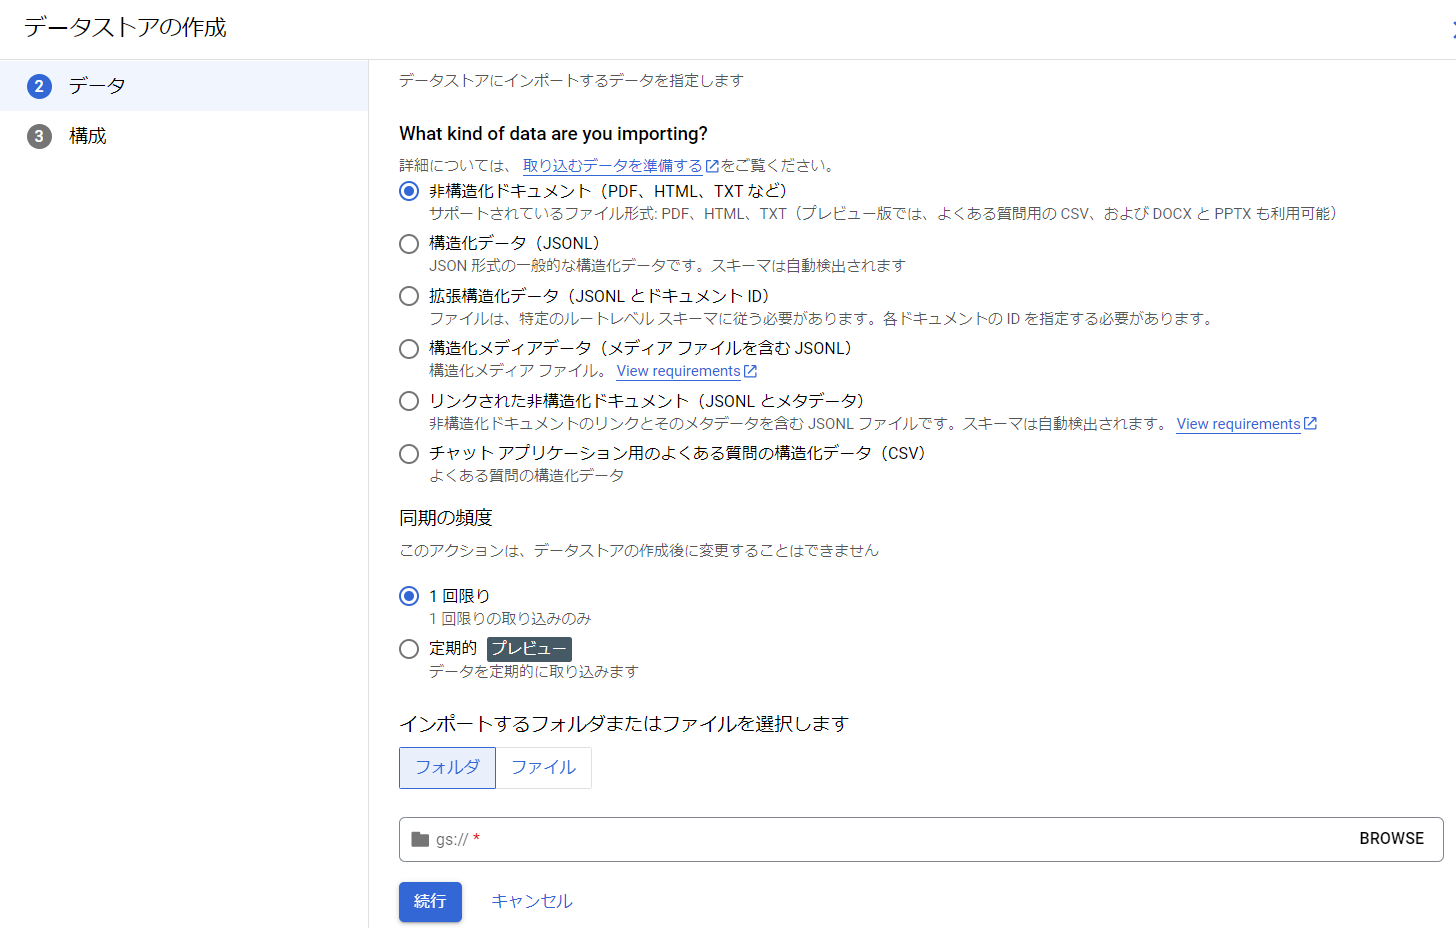Choose 定期的 sync frequency radio button
Image resolution: width=1456 pixels, height=928 pixels.
409,648
